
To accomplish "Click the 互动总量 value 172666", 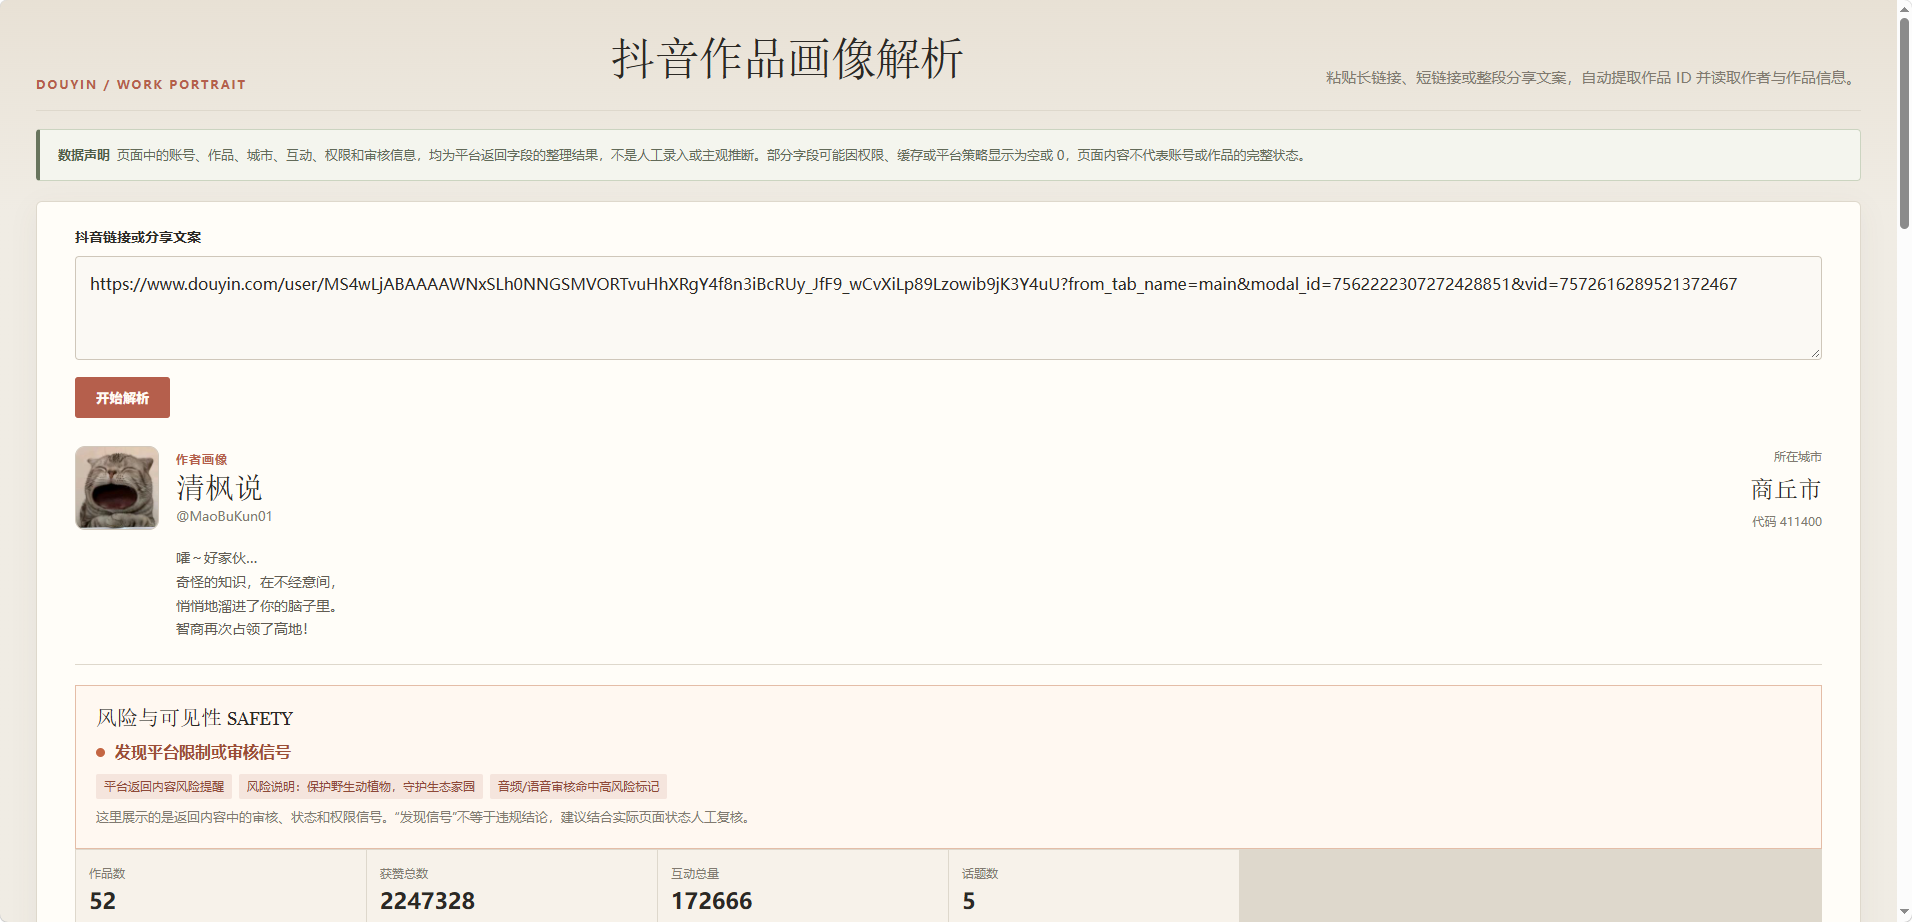I will click(x=711, y=901).
